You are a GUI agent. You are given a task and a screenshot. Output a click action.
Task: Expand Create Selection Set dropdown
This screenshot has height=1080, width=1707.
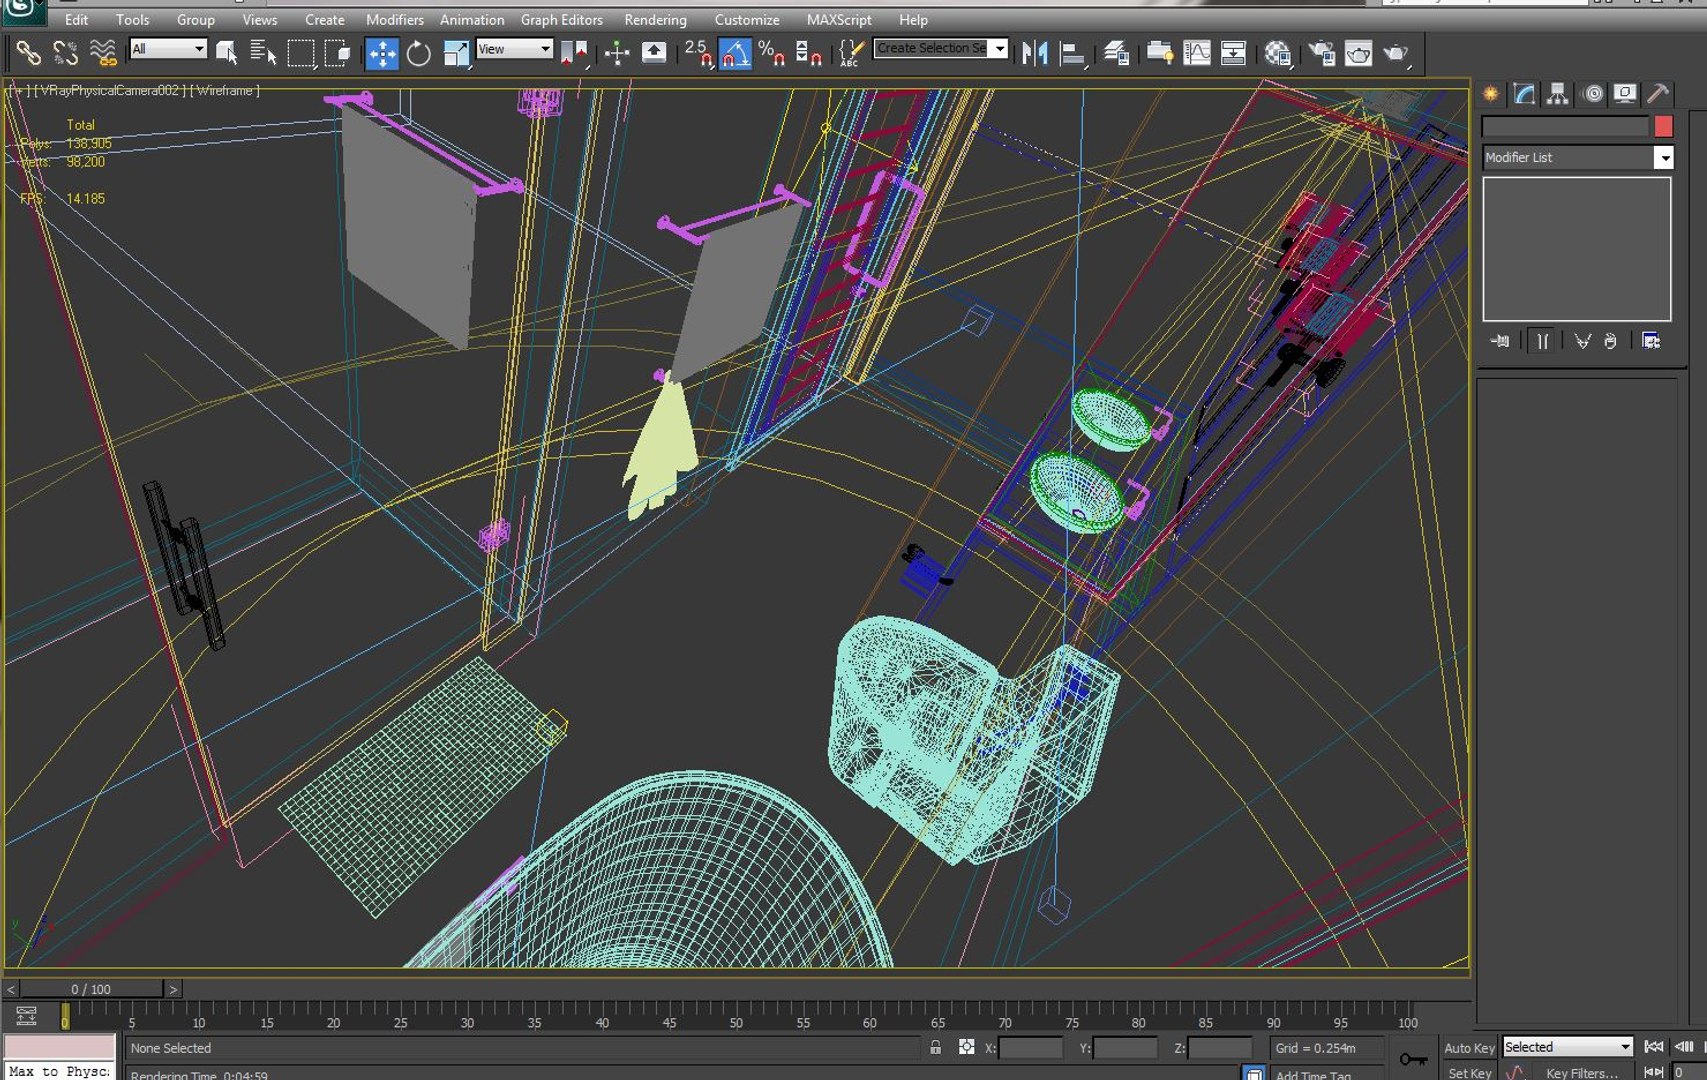[999, 49]
